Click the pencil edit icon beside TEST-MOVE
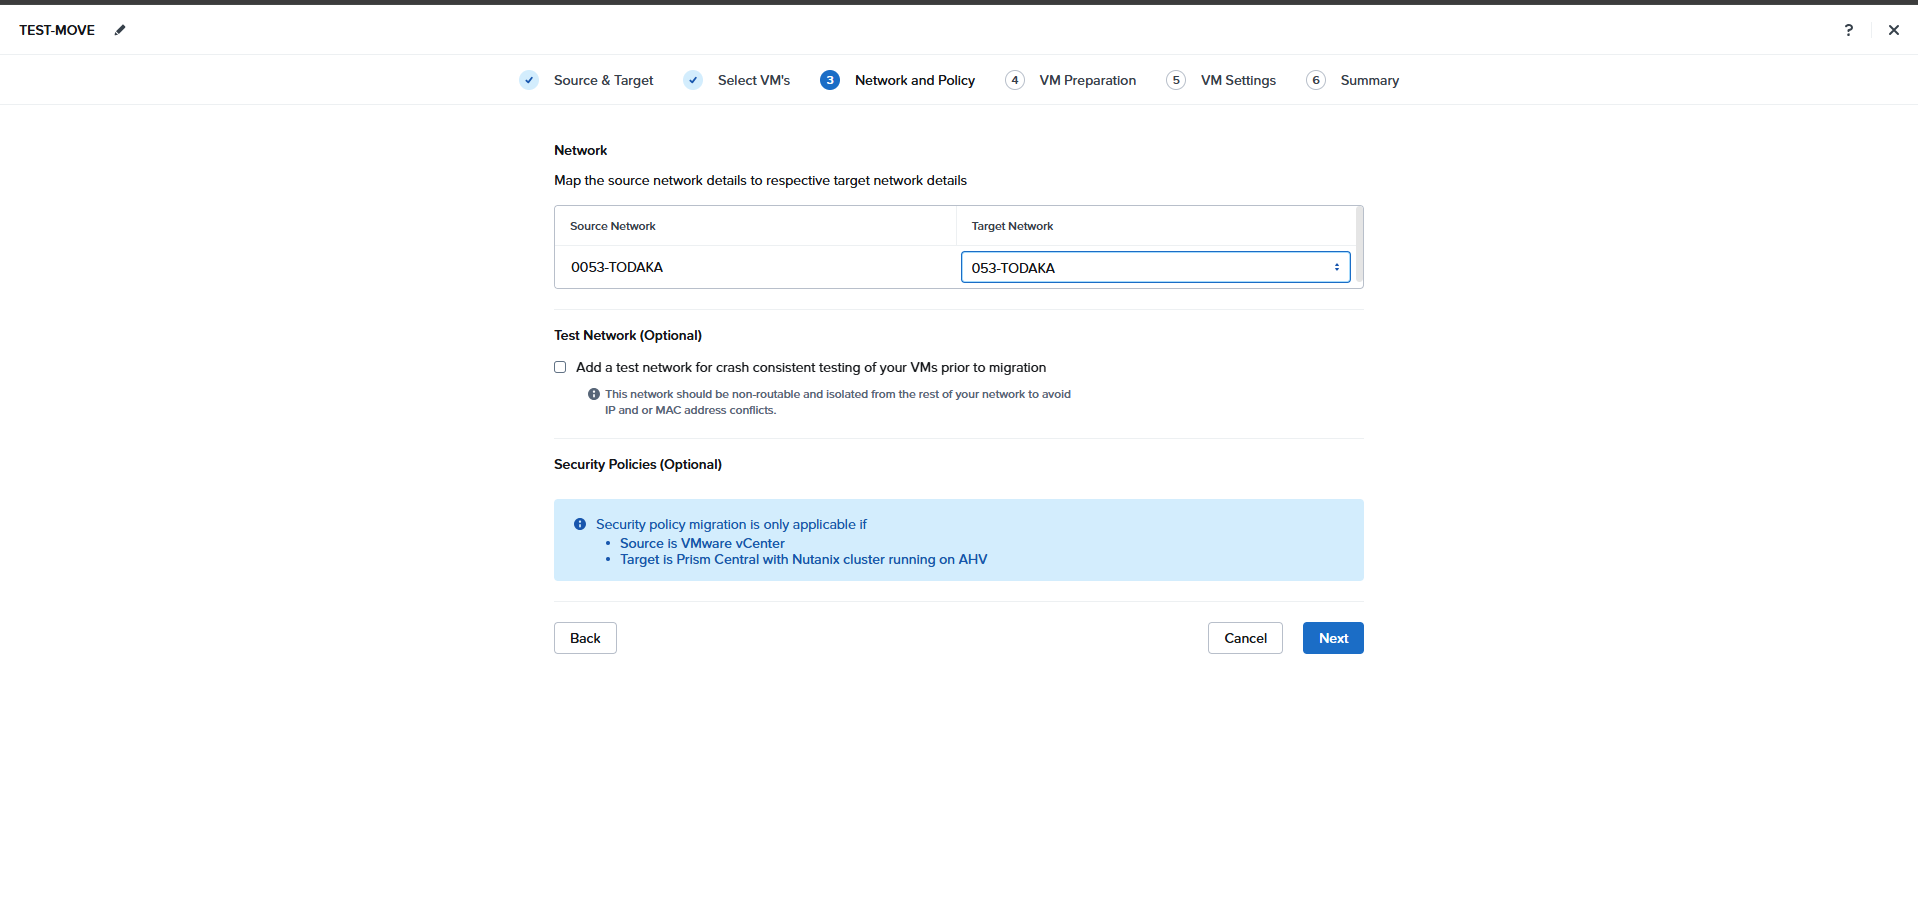This screenshot has width=1918, height=915. 120,30
